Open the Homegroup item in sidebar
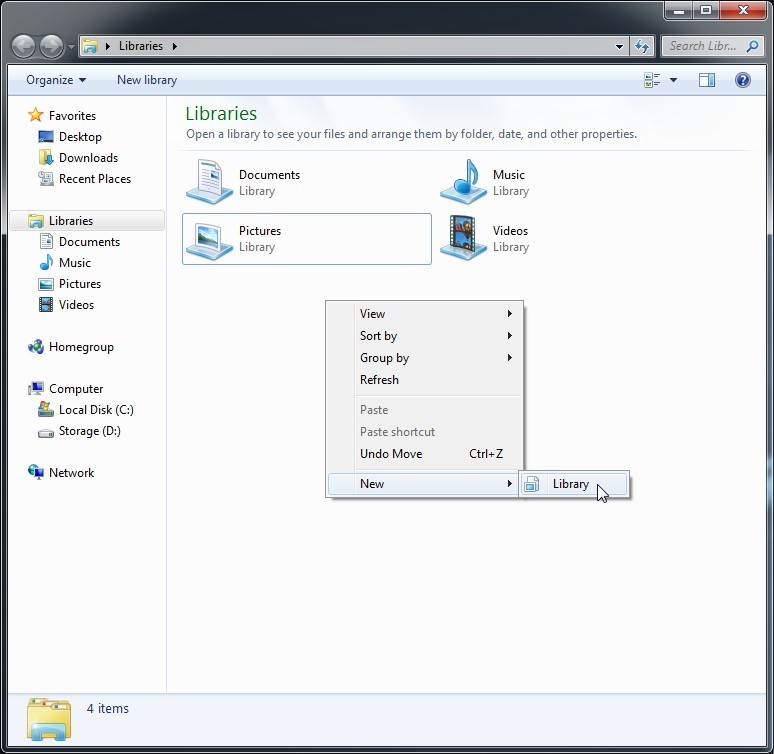The height and width of the screenshot is (754, 774). tap(81, 347)
